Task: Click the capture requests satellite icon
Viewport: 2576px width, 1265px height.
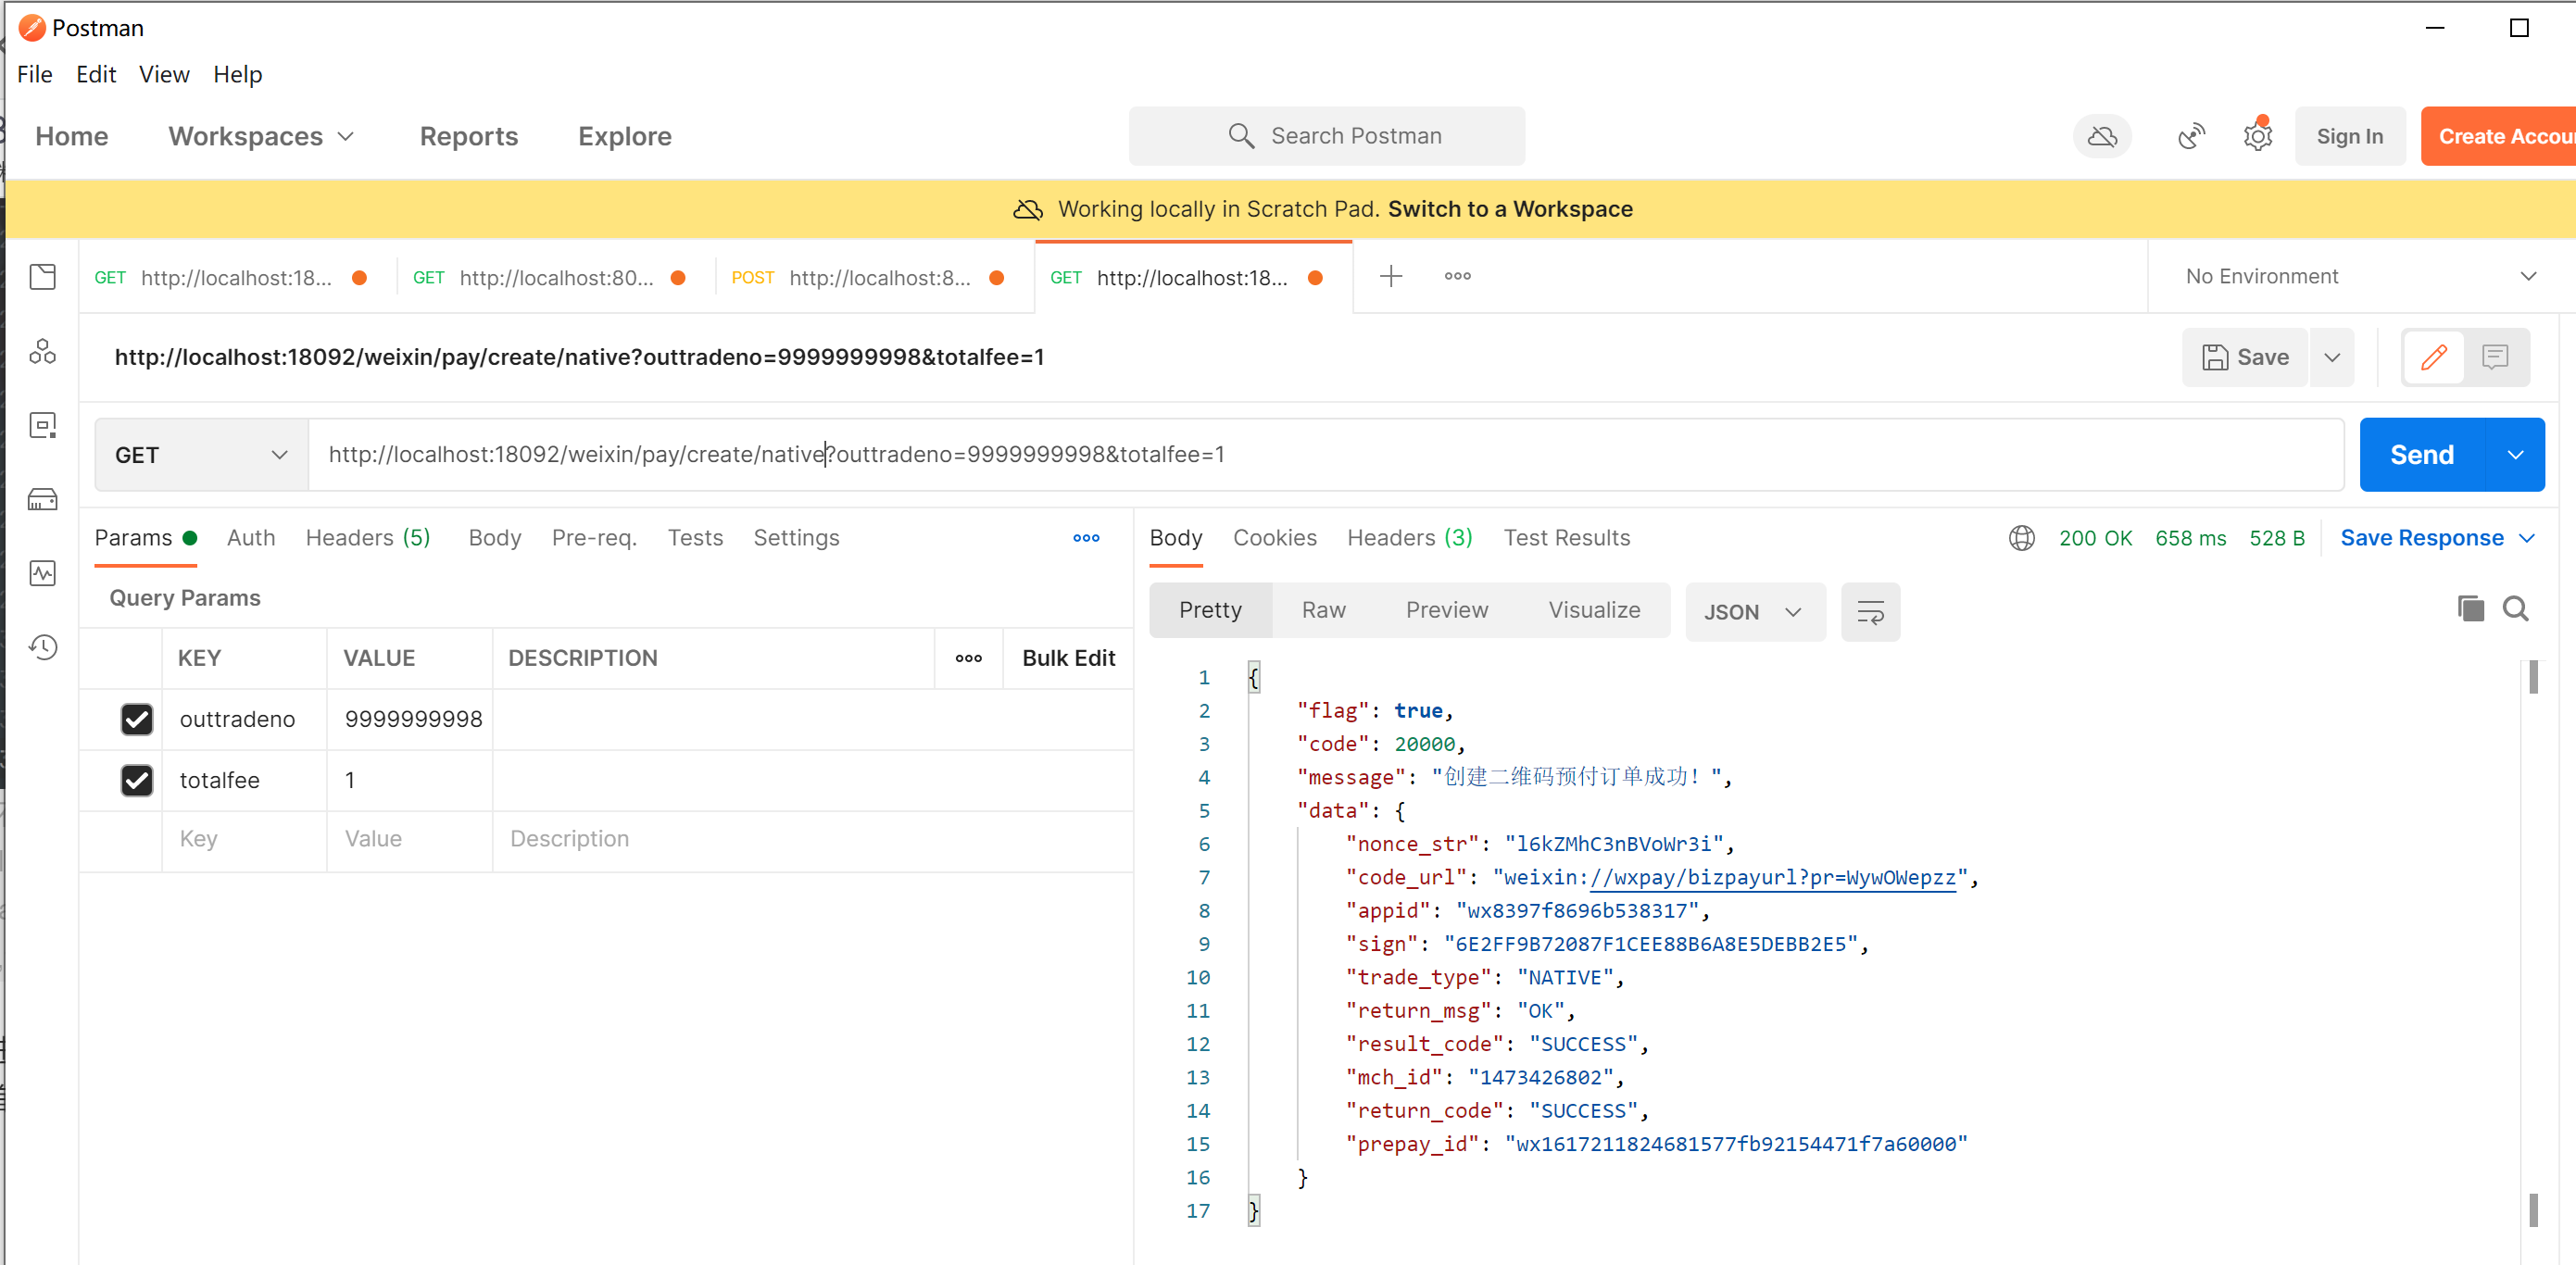Action: tap(2191, 136)
